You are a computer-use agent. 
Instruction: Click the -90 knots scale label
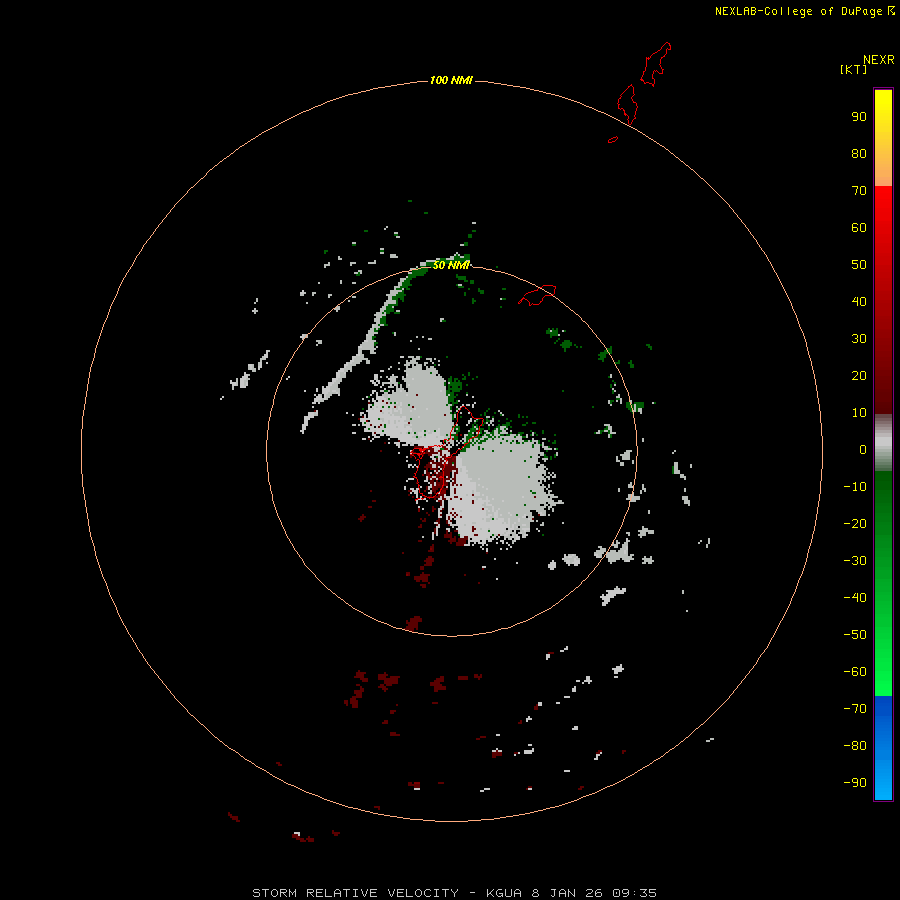coord(855,783)
